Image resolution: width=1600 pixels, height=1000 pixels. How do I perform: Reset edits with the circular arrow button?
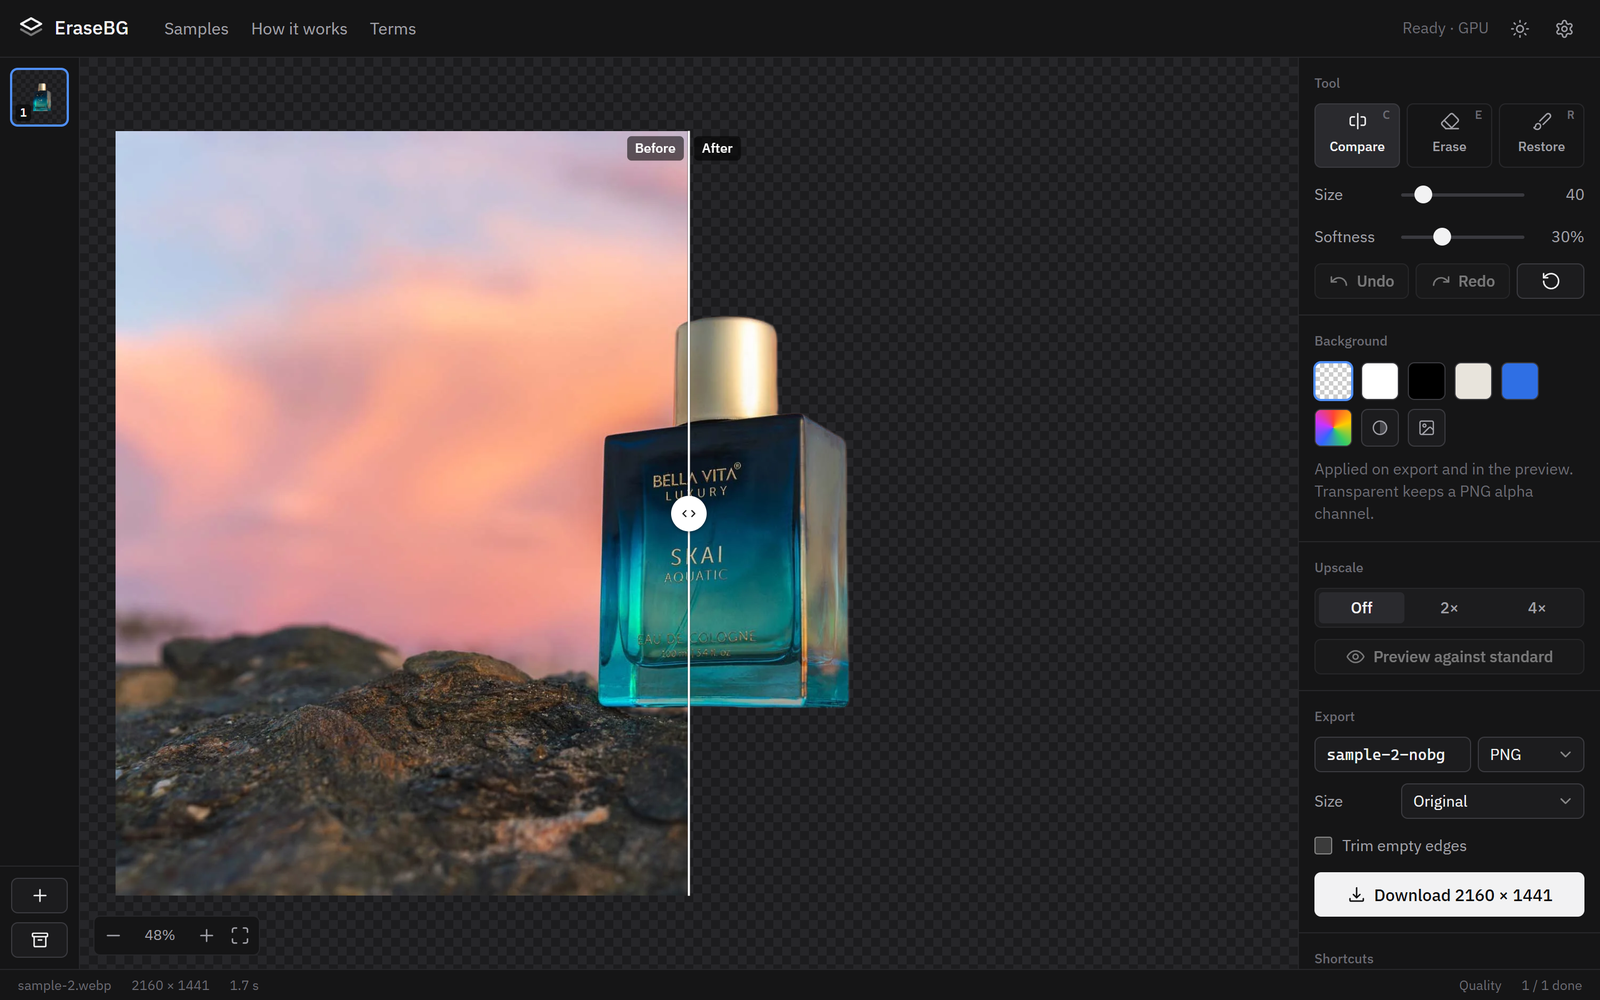tap(1550, 281)
